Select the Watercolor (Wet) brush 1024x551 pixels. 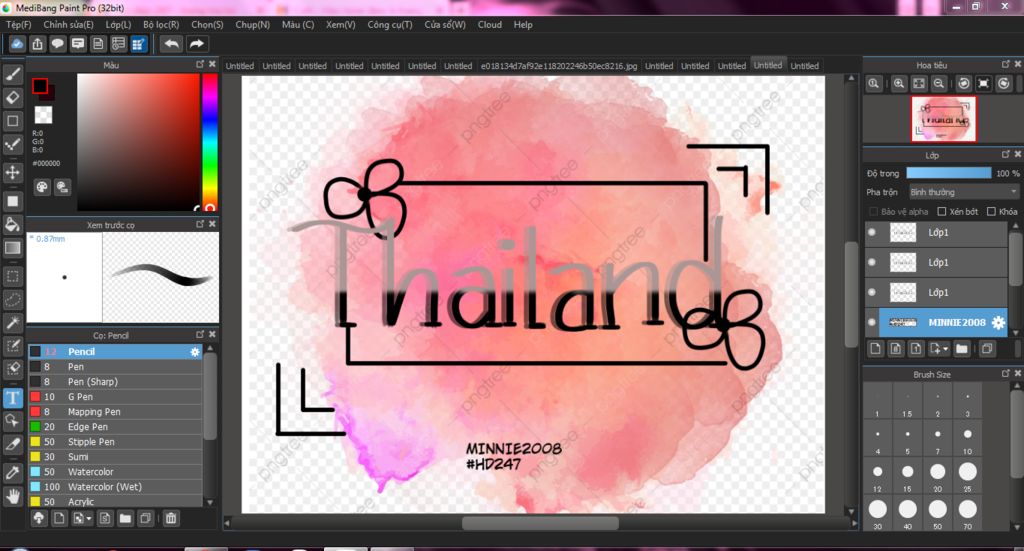(x=115, y=487)
